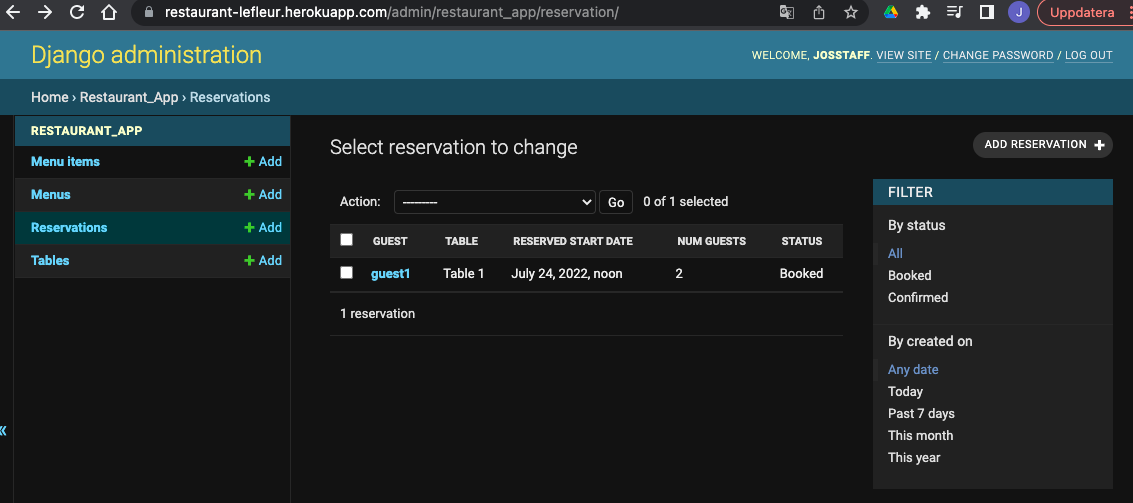Go back with the browser back arrow
The width and height of the screenshot is (1133, 503).
14,12
